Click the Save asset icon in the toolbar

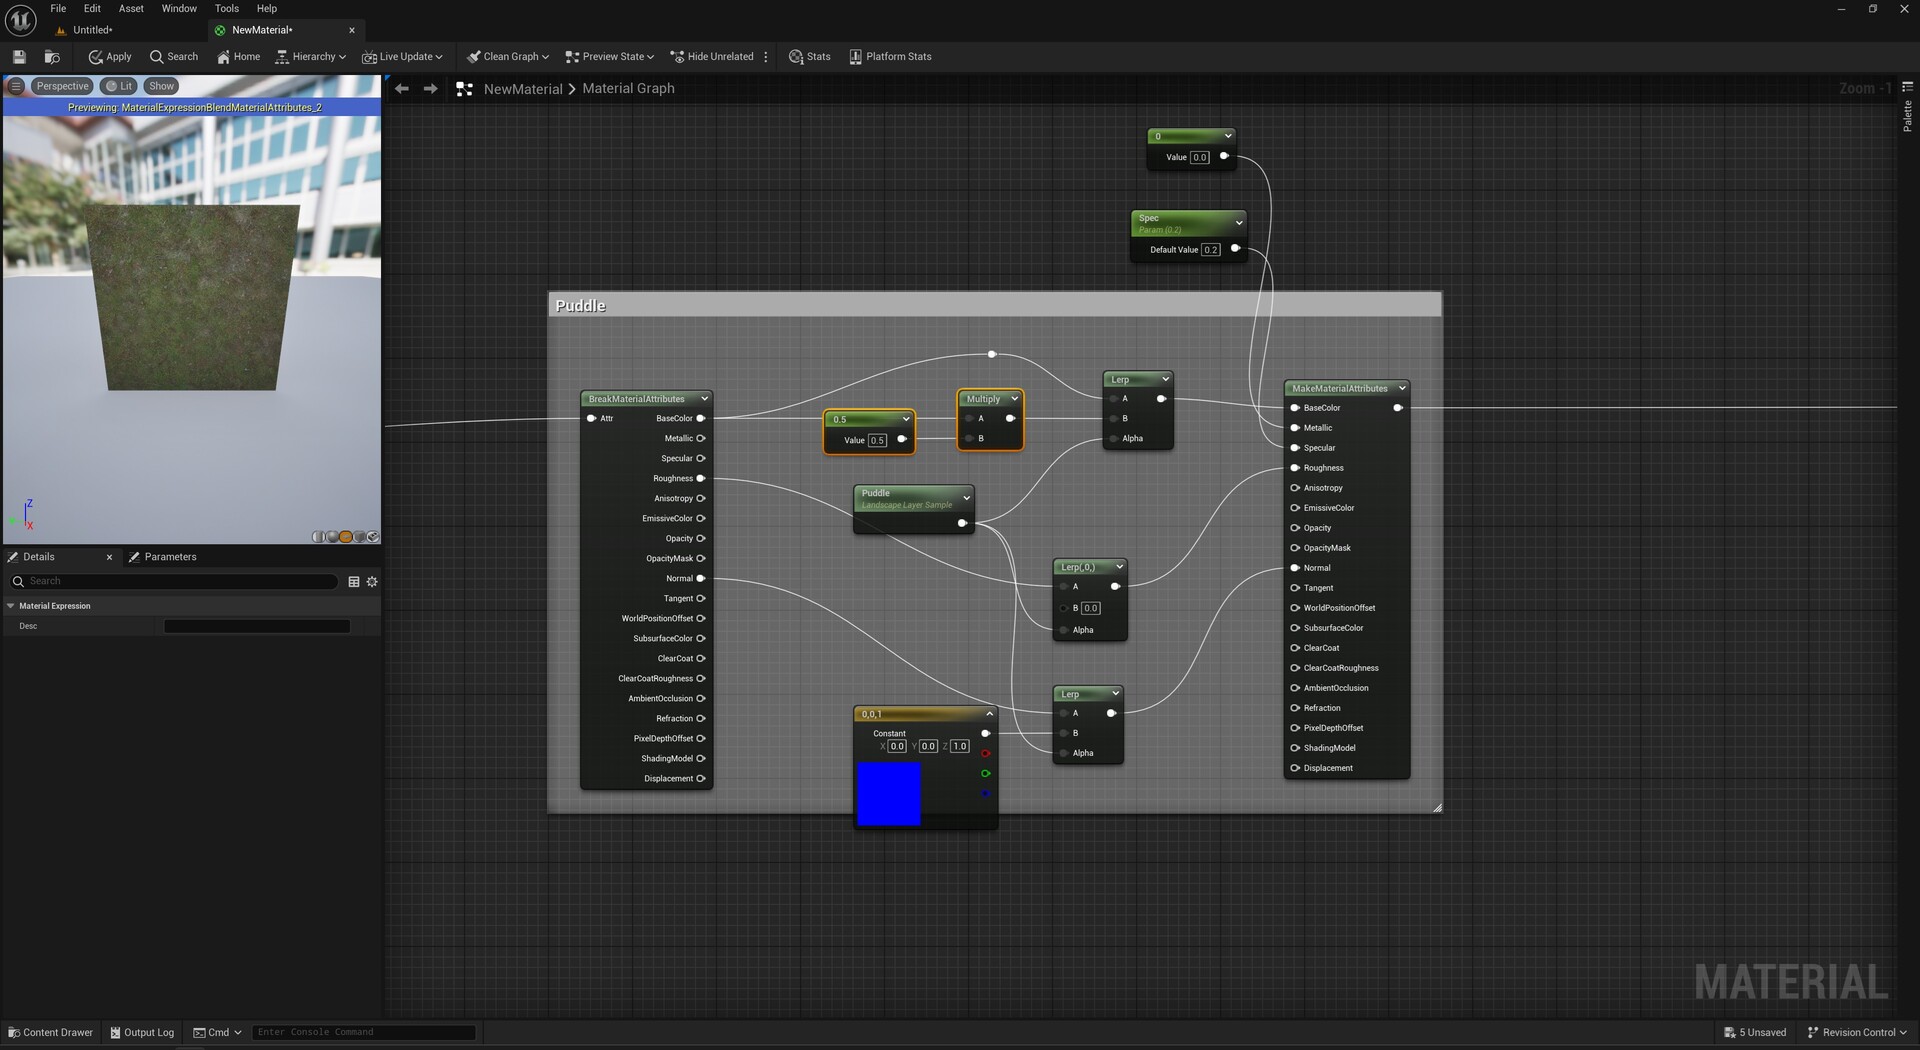point(19,57)
